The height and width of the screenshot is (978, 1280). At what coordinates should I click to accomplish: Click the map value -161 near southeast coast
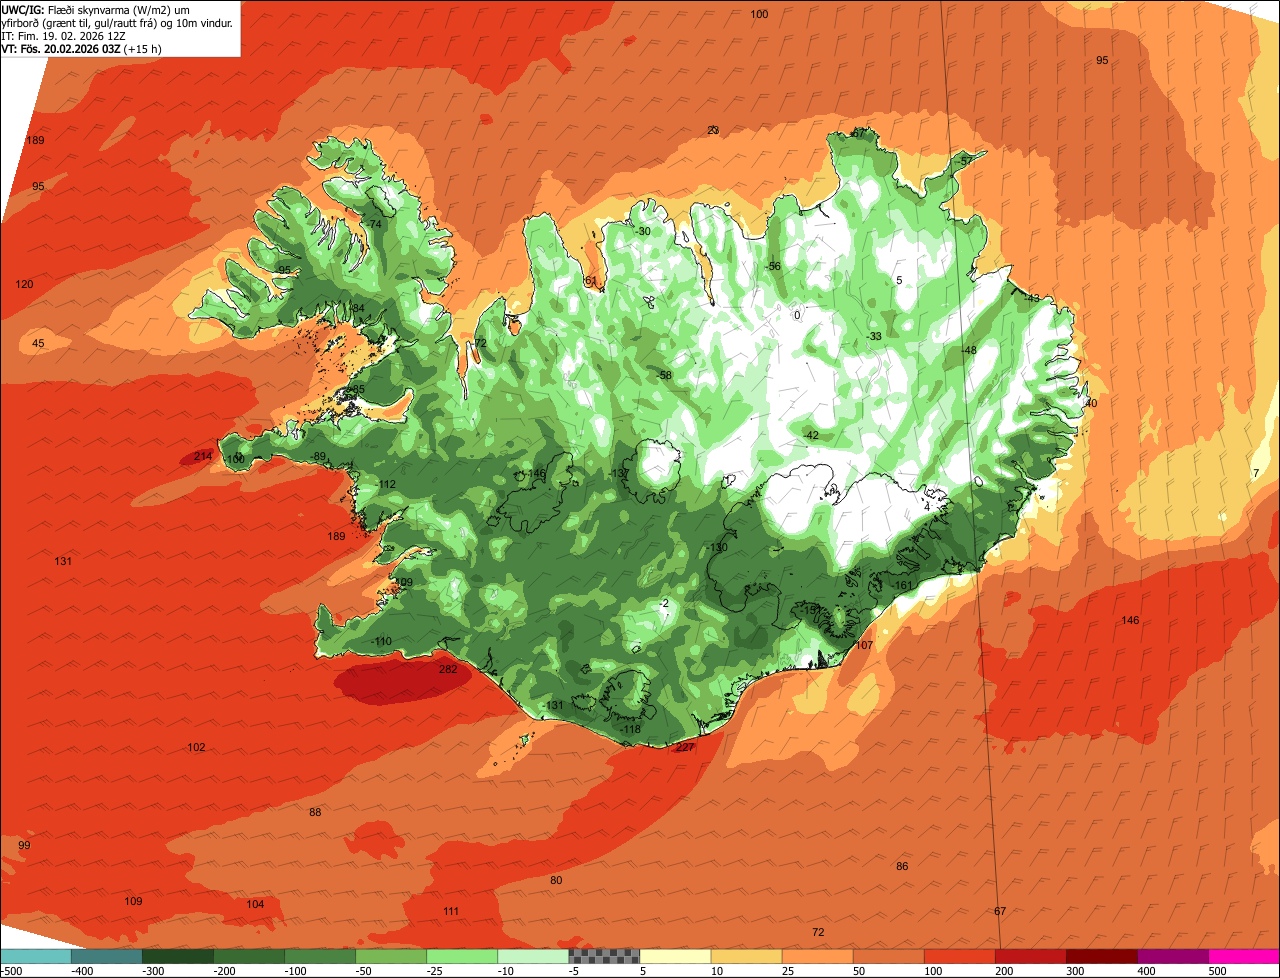tap(903, 585)
